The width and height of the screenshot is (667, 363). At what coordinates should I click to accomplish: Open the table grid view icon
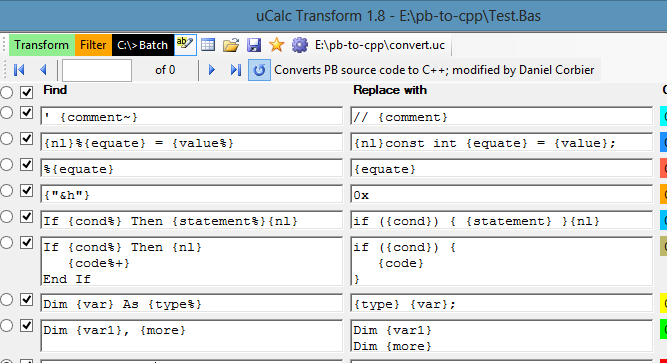pyautogui.click(x=208, y=45)
